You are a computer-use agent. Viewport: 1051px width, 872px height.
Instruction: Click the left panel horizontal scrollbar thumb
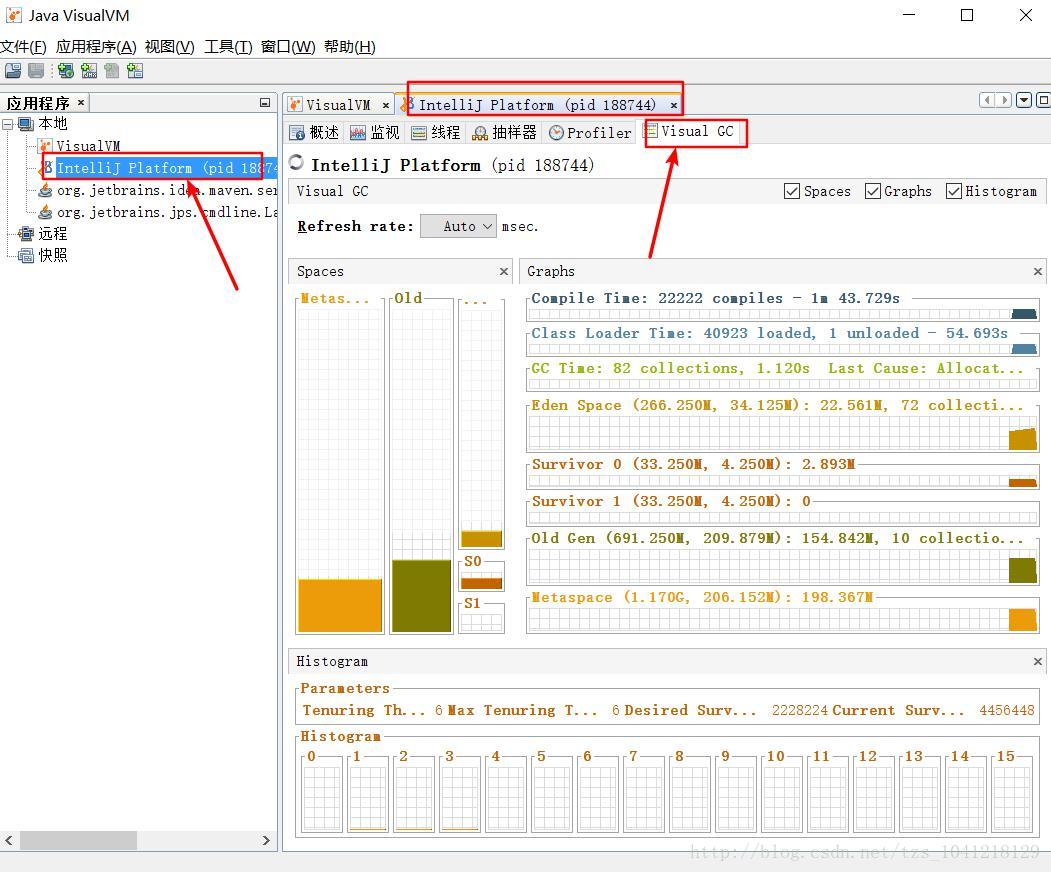point(78,840)
